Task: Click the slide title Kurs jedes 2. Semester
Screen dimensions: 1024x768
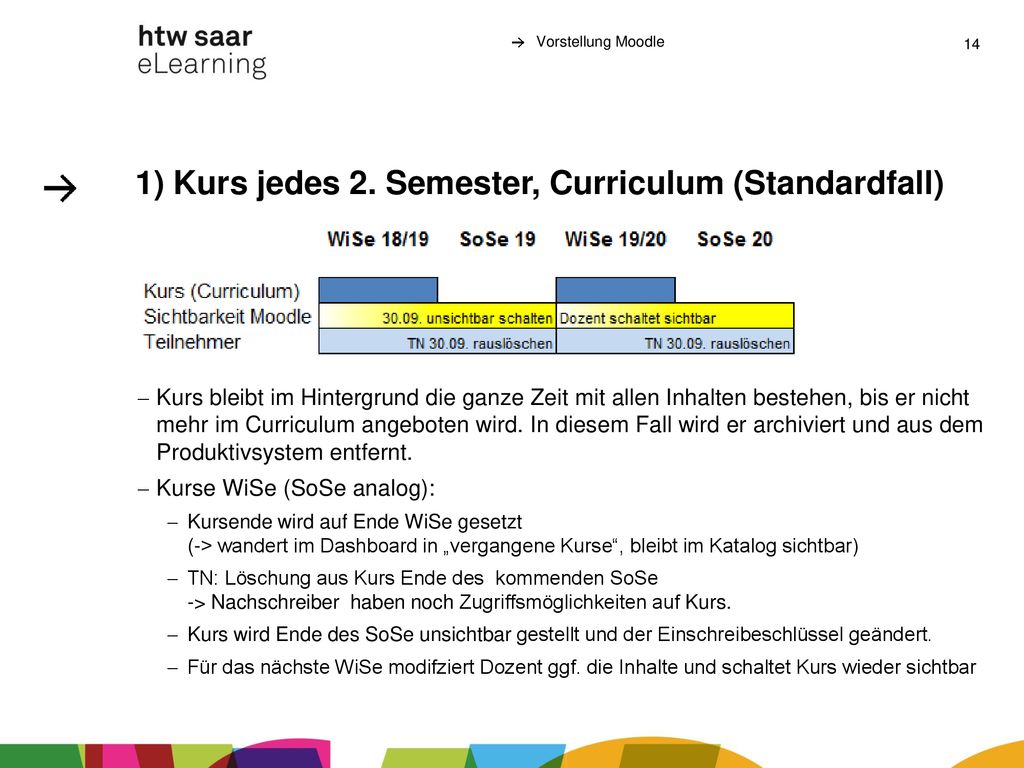Action: pyautogui.click(x=539, y=183)
